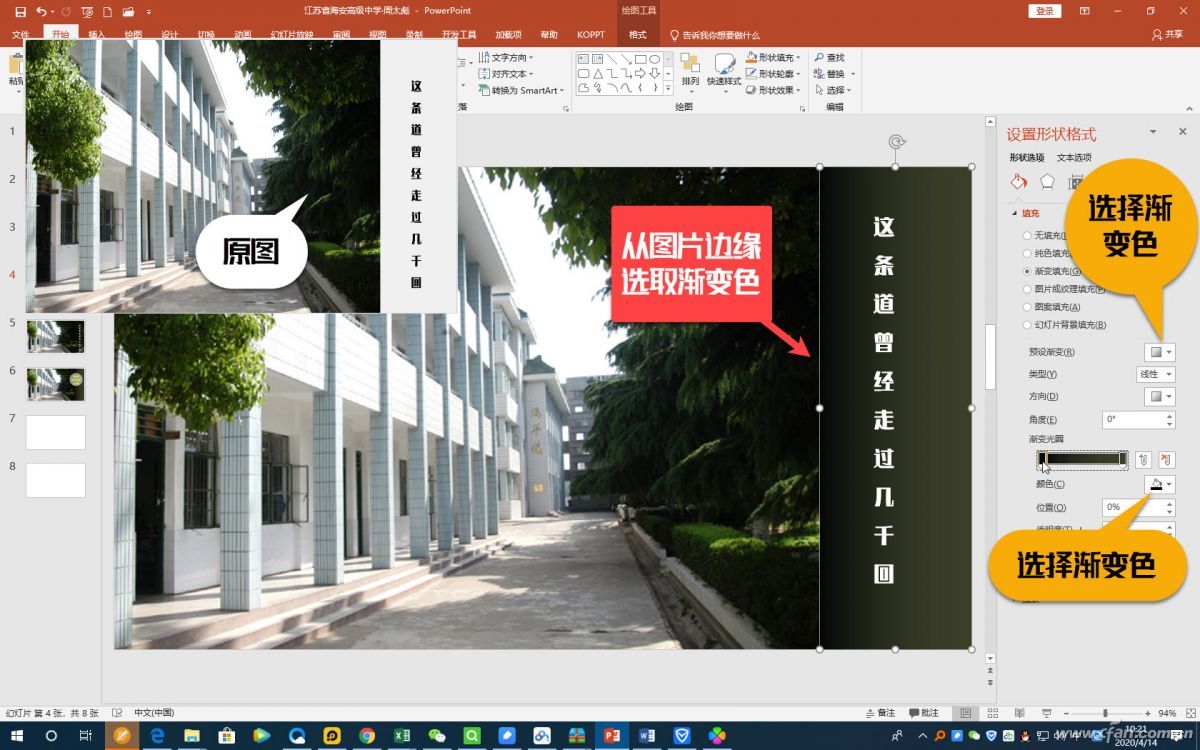This screenshot has width=1200, height=750.
Task: Switch to the KOPPT ribbon tab
Action: coord(590,35)
